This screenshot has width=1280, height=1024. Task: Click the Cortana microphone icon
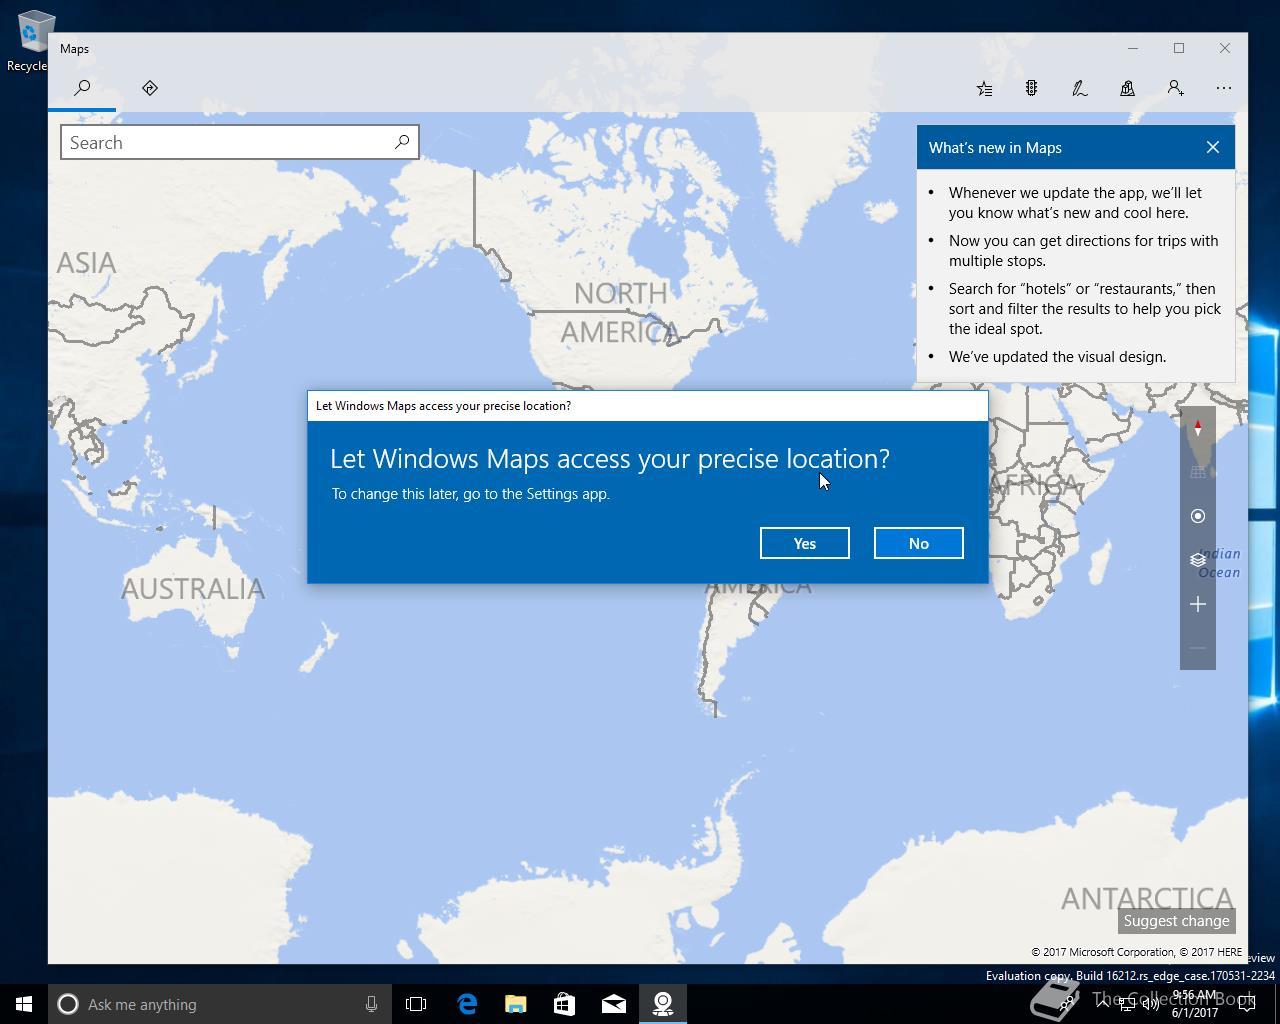point(371,1004)
